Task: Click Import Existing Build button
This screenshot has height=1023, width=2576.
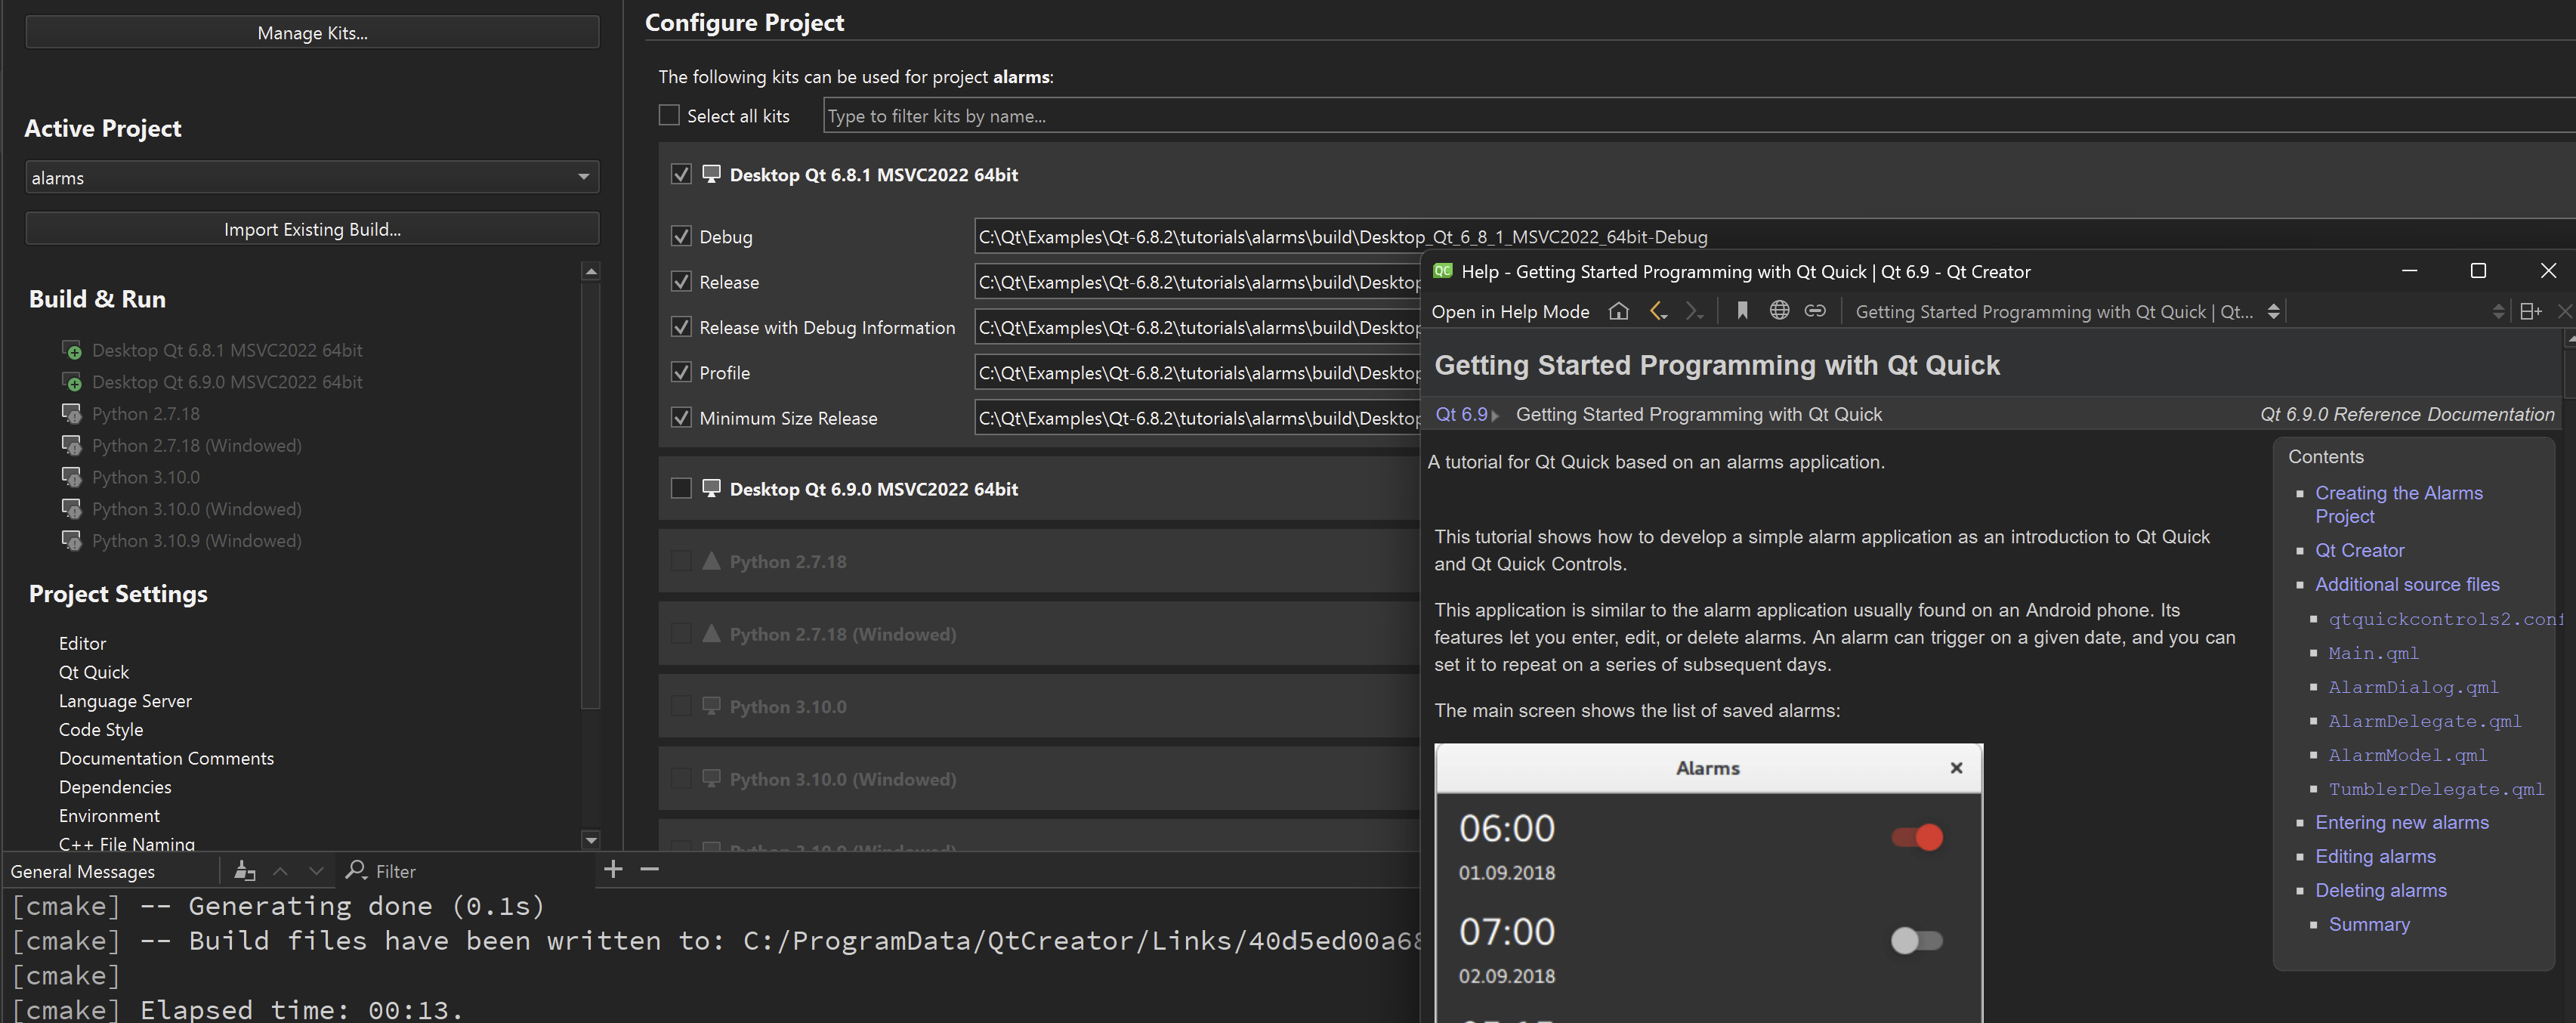Action: point(312,228)
